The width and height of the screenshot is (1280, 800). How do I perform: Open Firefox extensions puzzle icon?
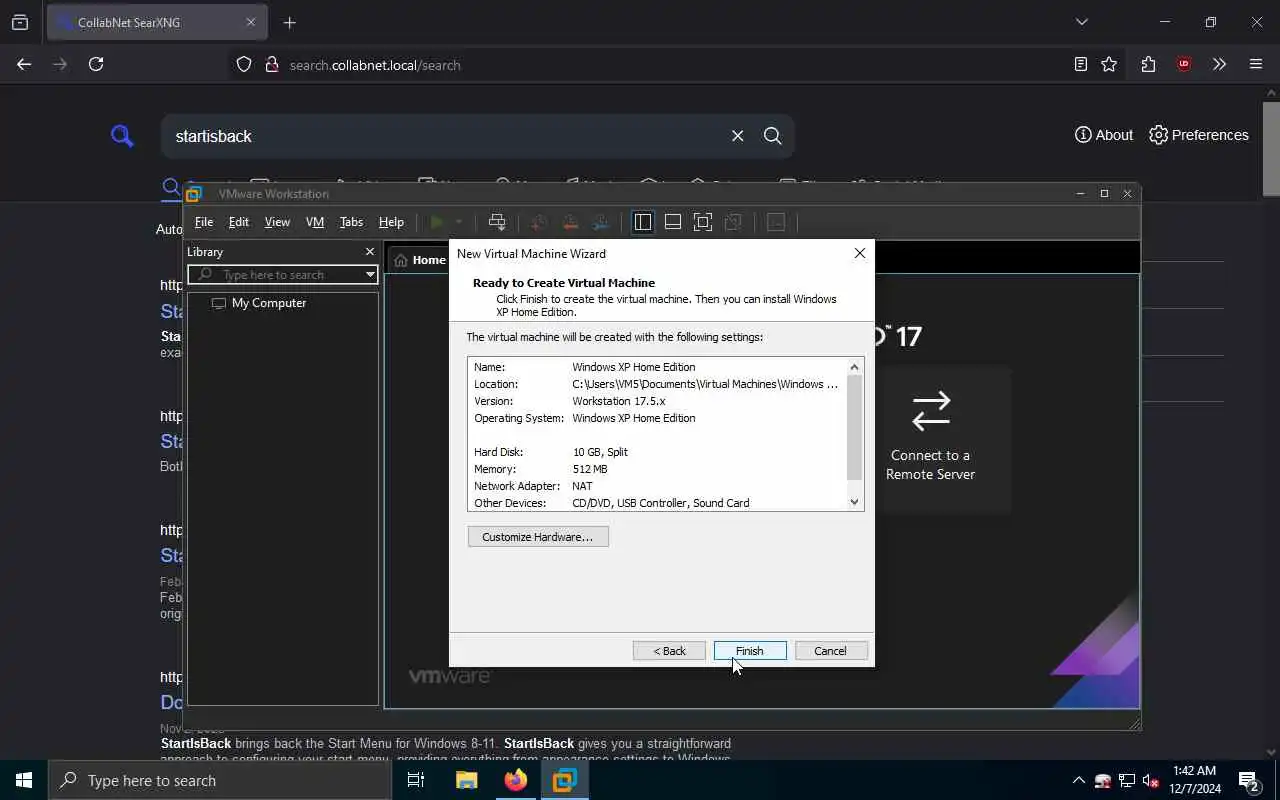[1148, 64]
